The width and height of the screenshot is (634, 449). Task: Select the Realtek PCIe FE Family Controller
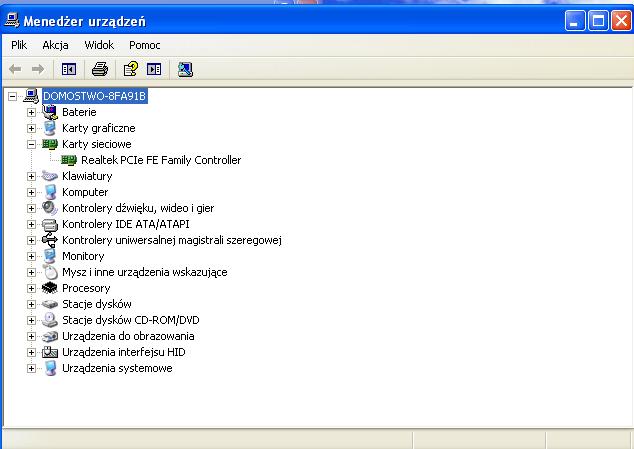(x=161, y=160)
